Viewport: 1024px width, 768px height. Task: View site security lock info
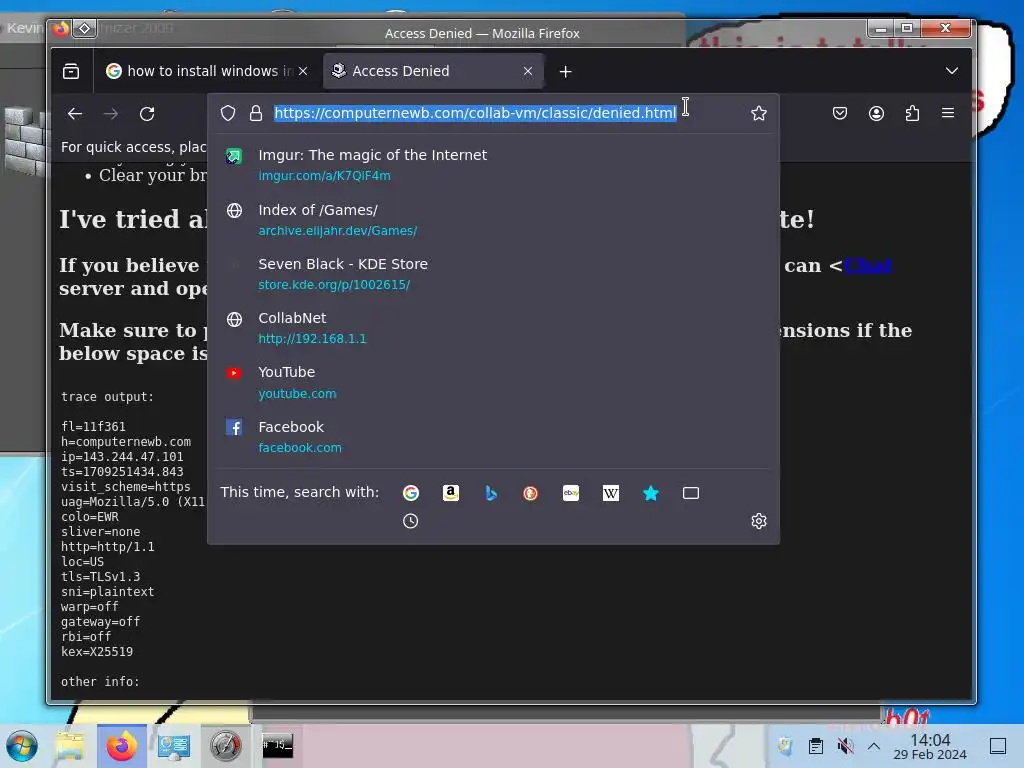click(x=256, y=113)
